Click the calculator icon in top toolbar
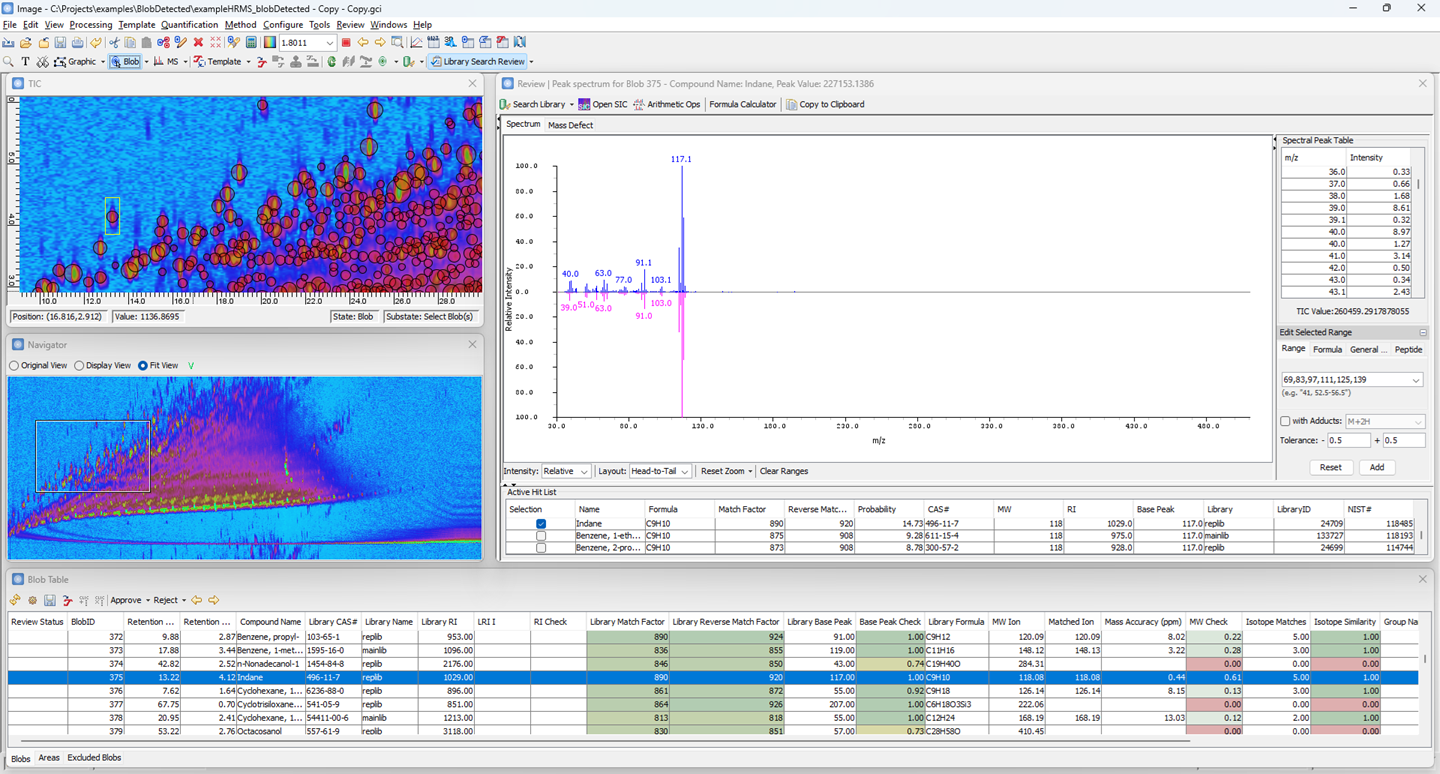 [x=251, y=43]
